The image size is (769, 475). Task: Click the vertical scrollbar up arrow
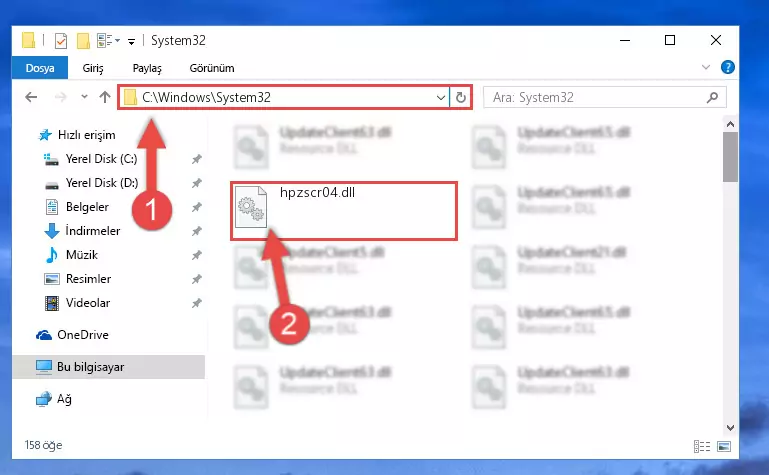click(x=730, y=124)
